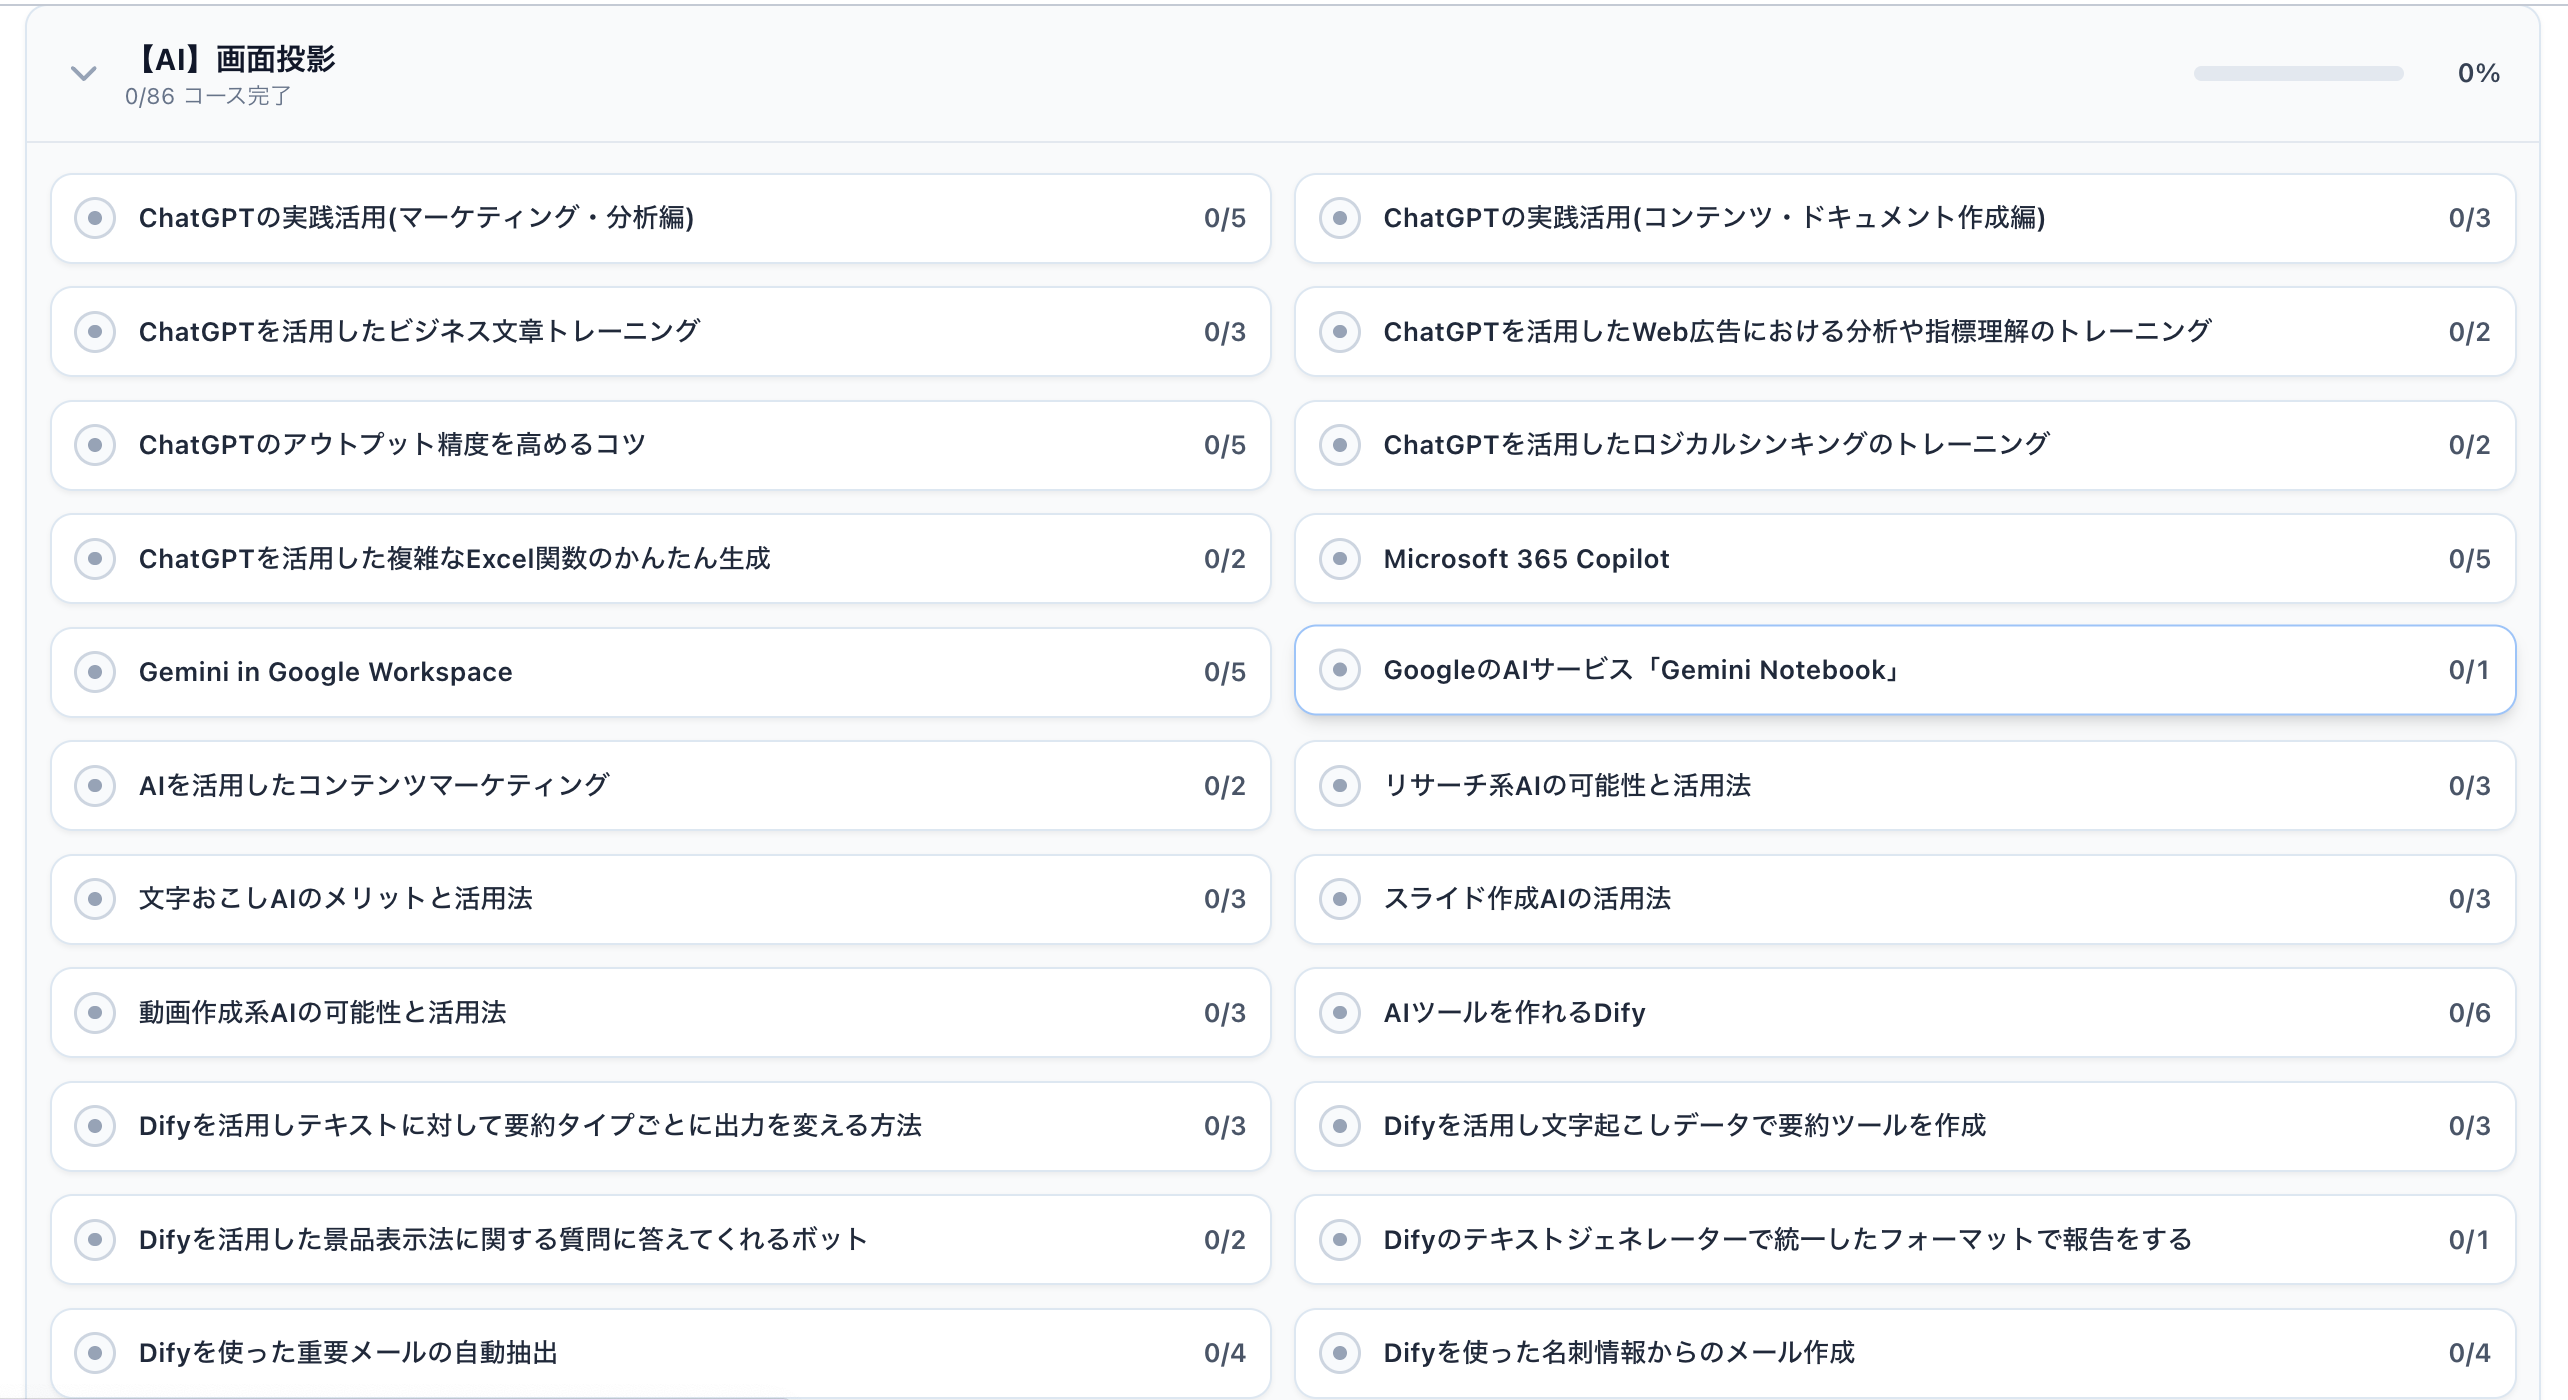The width and height of the screenshot is (2568, 1400).
Task: Click status circle for Dify 景品表示法 bot course
Action: tap(95, 1240)
